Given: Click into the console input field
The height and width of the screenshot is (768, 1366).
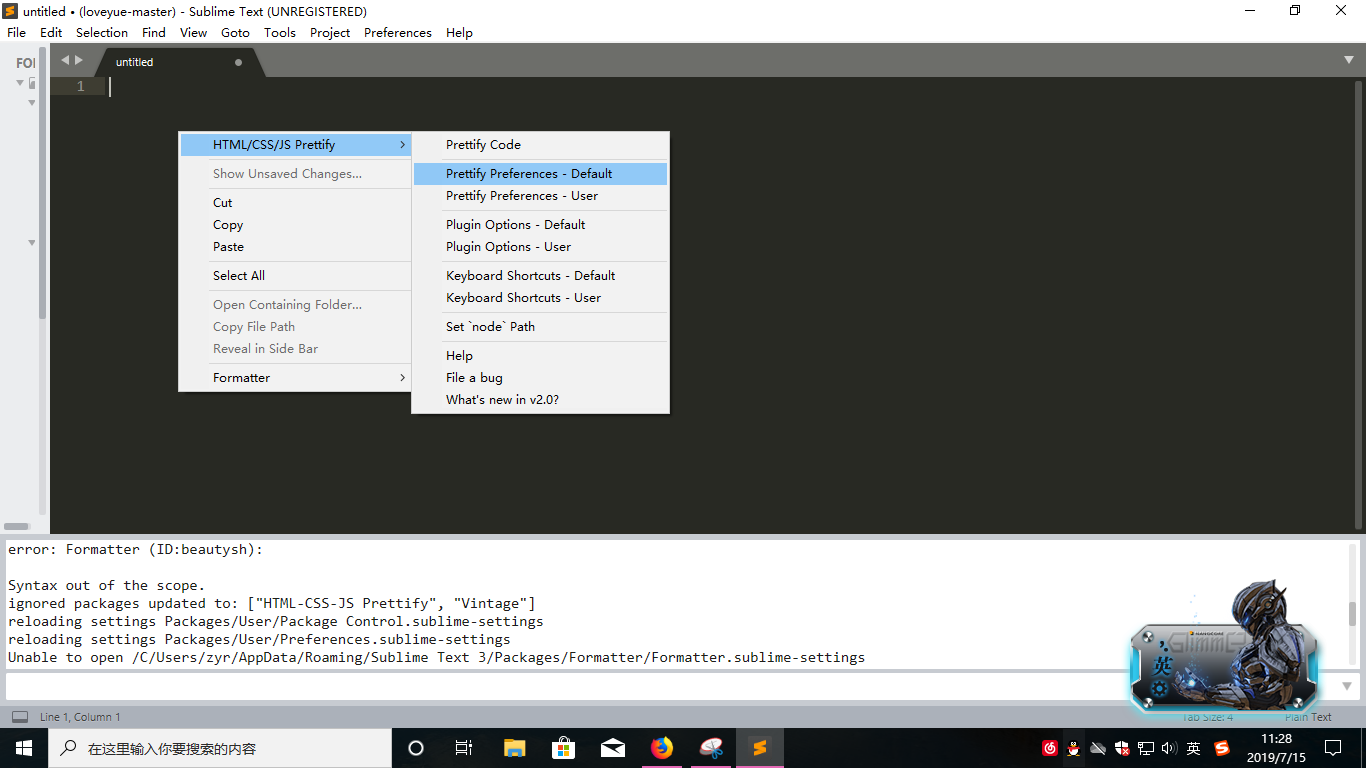Looking at the screenshot, I should [x=670, y=686].
